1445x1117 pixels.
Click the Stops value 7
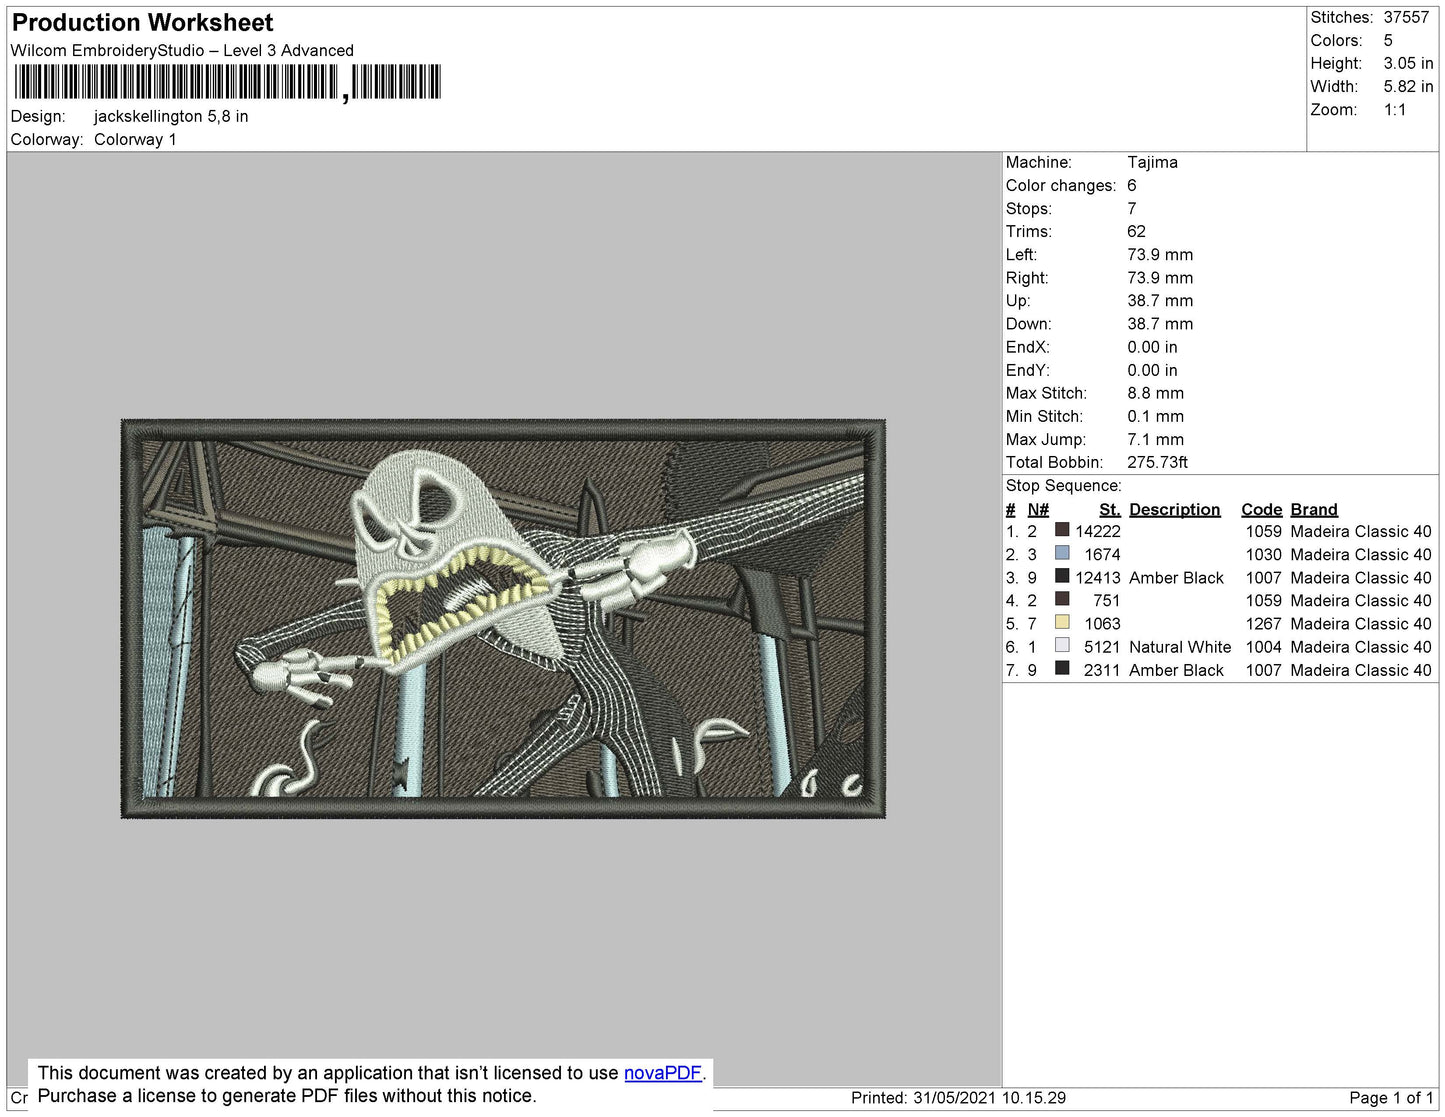click(1131, 209)
